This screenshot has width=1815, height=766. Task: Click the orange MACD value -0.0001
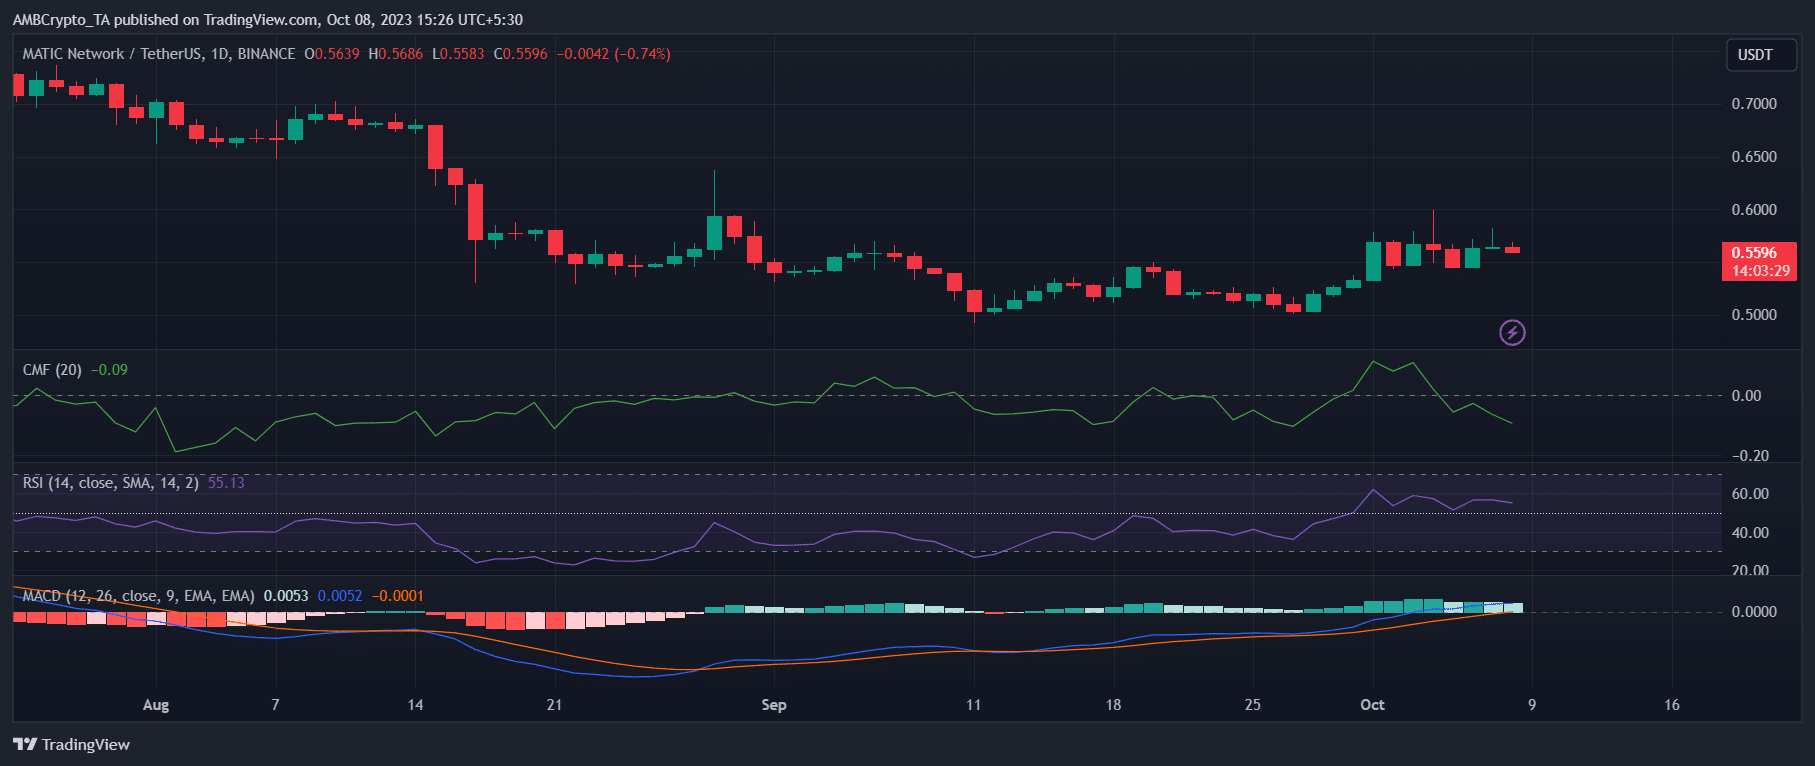398,596
